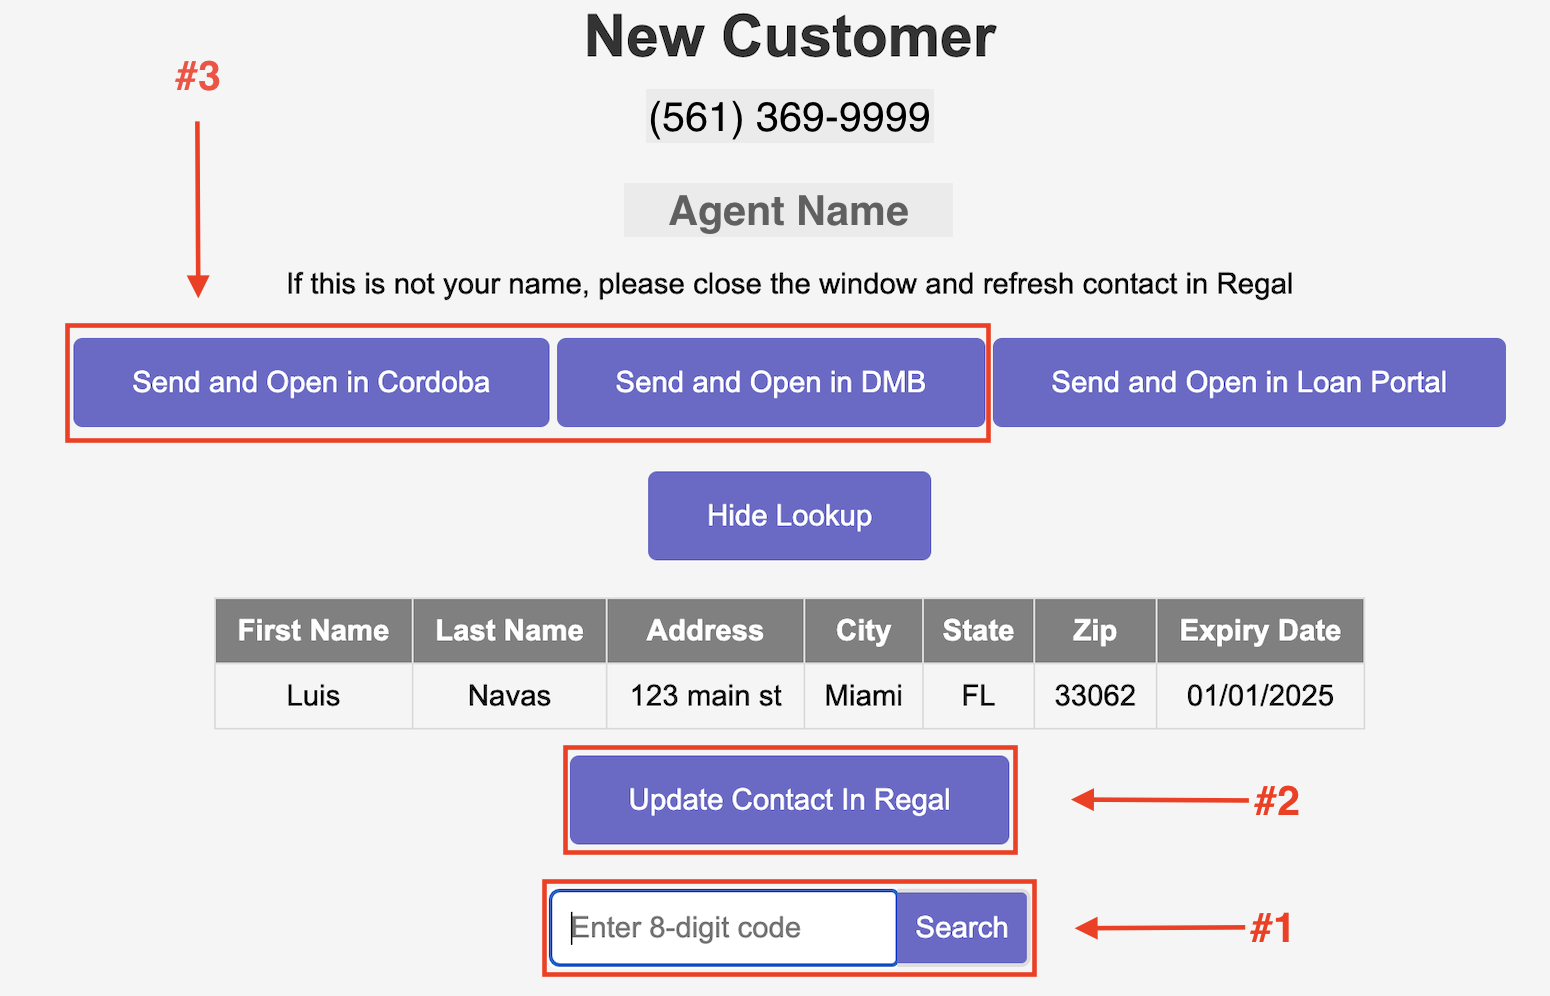Click the Miami city cell
This screenshot has width=1550, height=996.
pos(863,696)
